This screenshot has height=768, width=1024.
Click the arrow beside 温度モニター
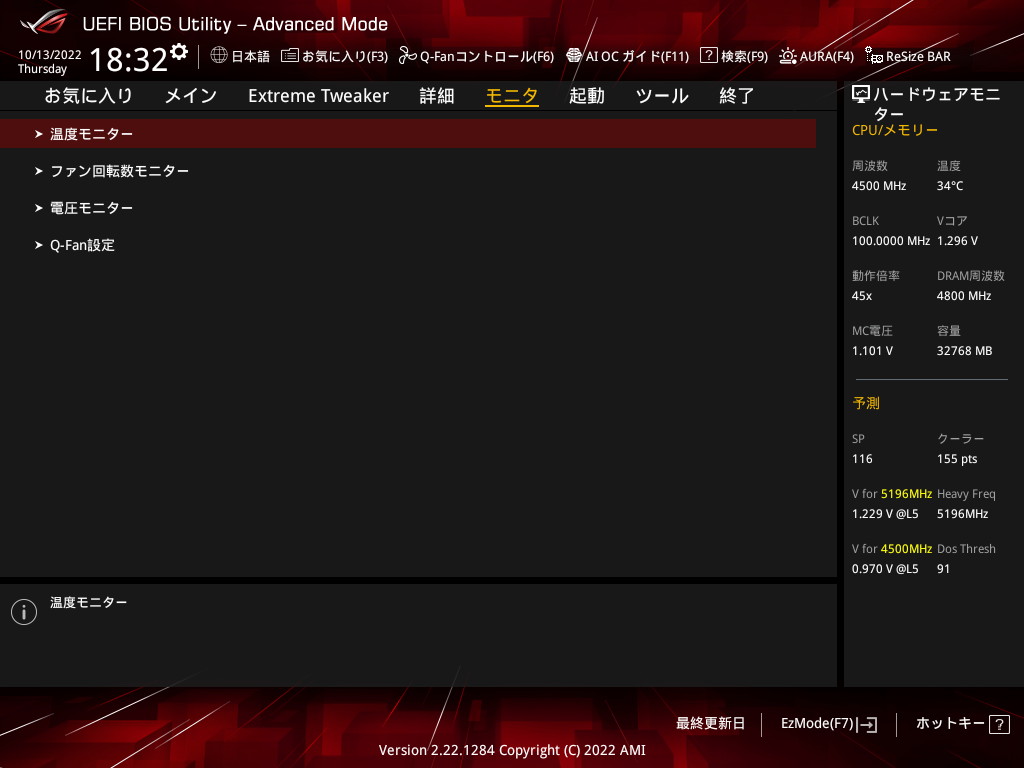click(39, 134)
